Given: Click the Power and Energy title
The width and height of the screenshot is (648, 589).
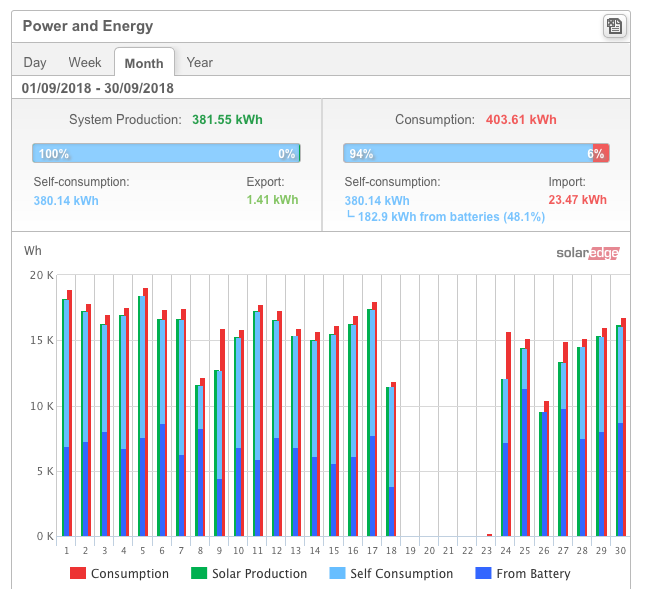Looking at the screenshot, I should [88, 26].
